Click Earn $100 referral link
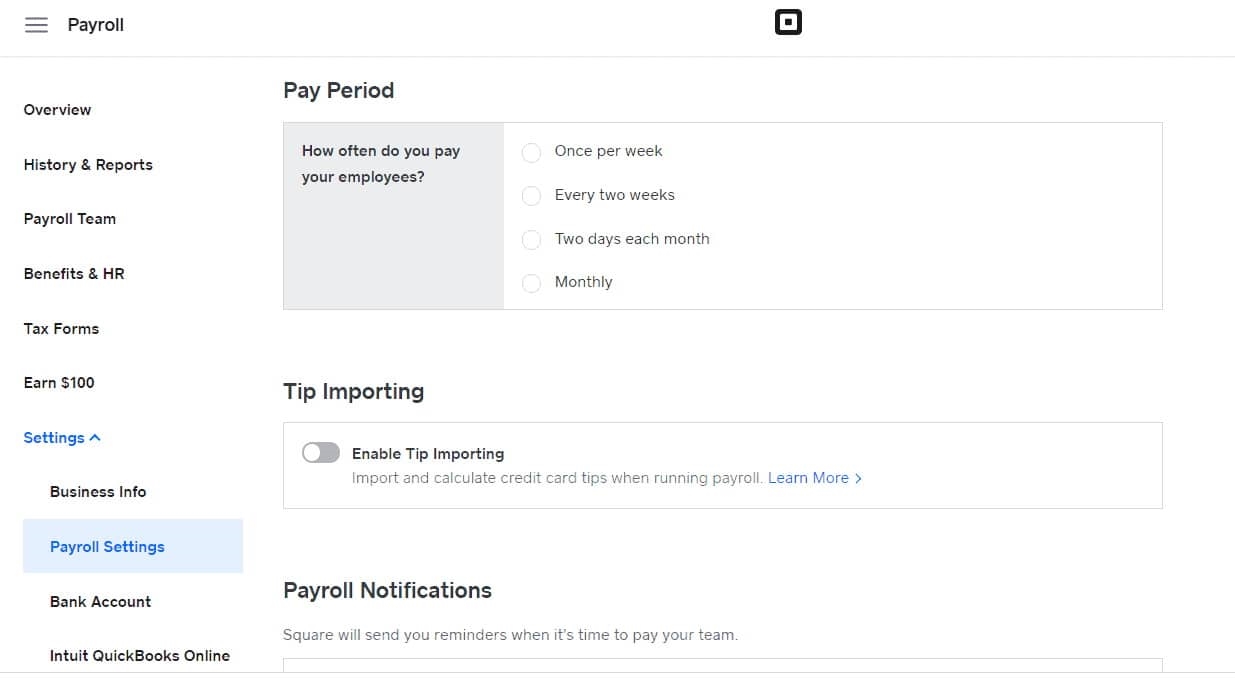 [x=59, y=383]
